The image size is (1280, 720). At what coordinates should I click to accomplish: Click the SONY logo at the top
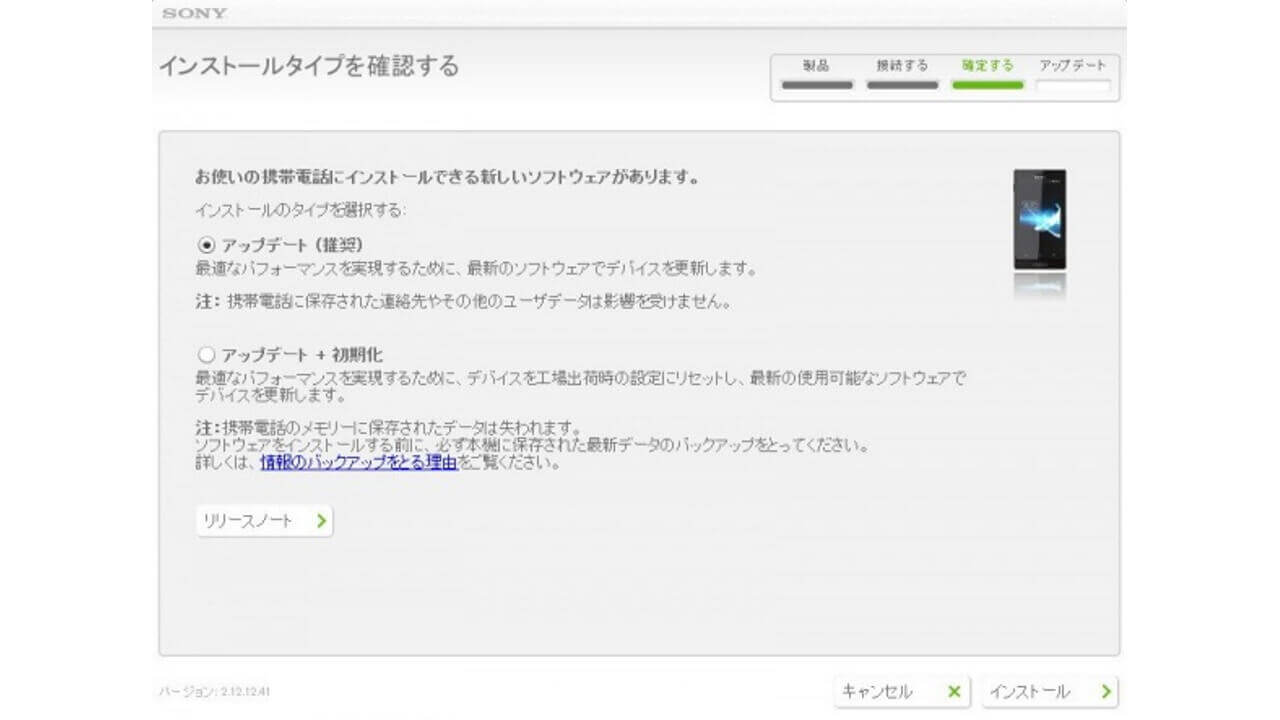coord(196,12)
